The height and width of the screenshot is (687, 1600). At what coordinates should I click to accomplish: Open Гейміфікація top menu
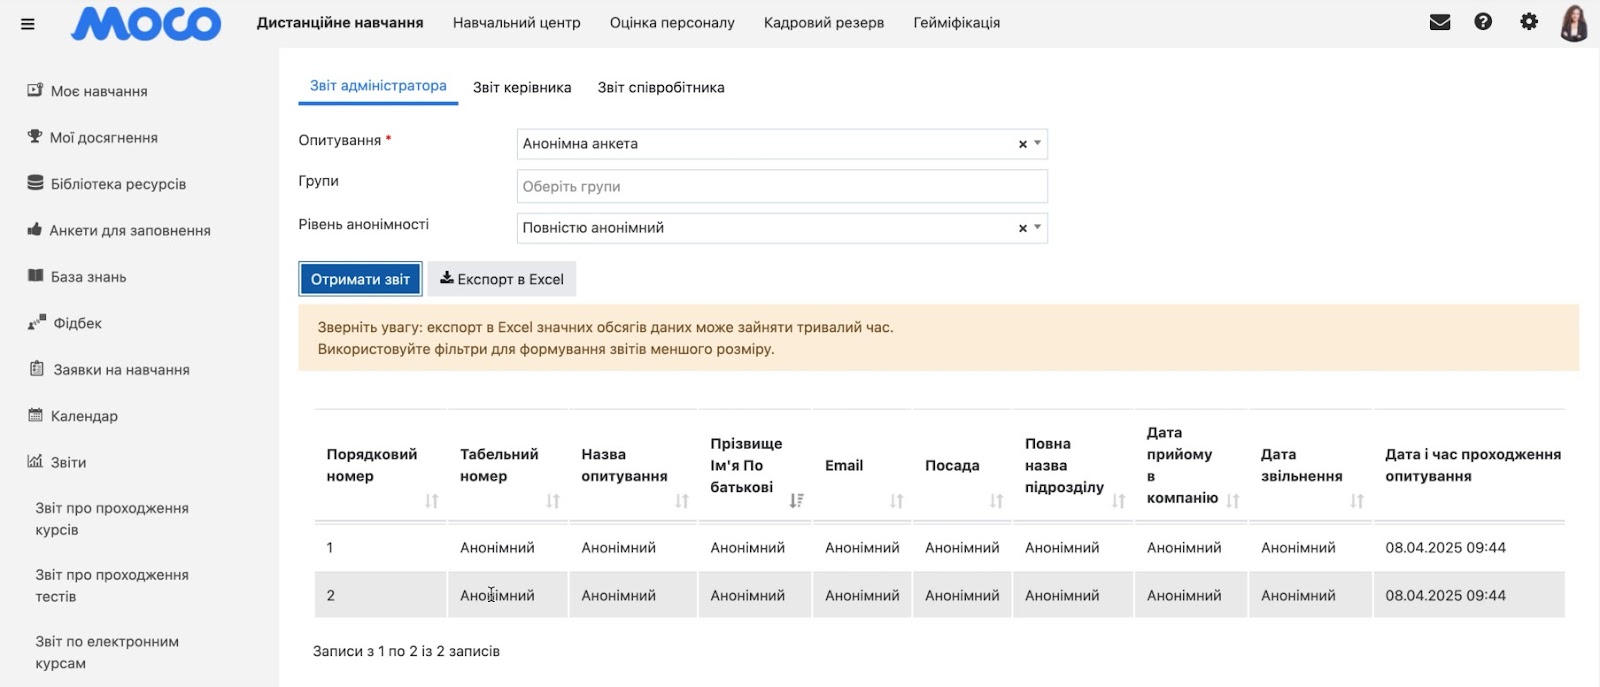click(x=956, y=22)
